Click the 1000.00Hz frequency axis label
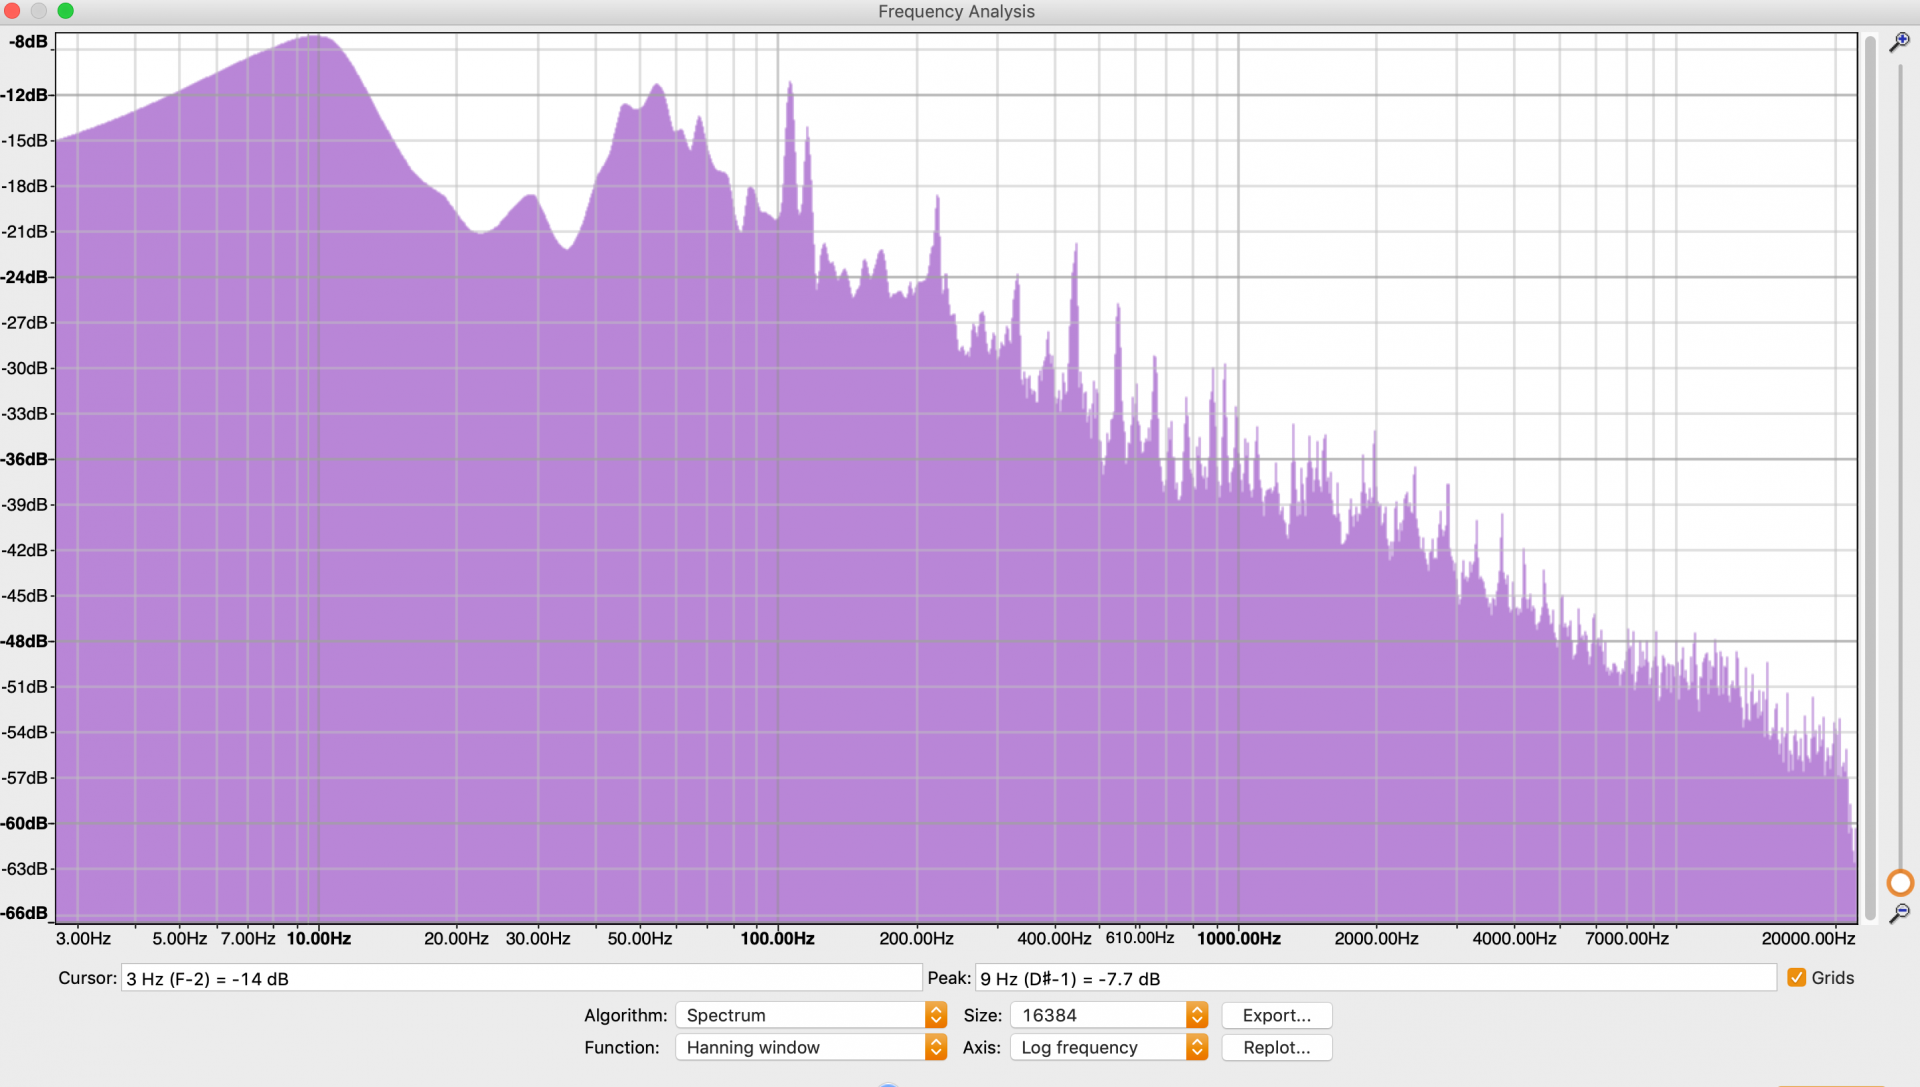Screen dimensions: 1920x1087 point(1238,938)
